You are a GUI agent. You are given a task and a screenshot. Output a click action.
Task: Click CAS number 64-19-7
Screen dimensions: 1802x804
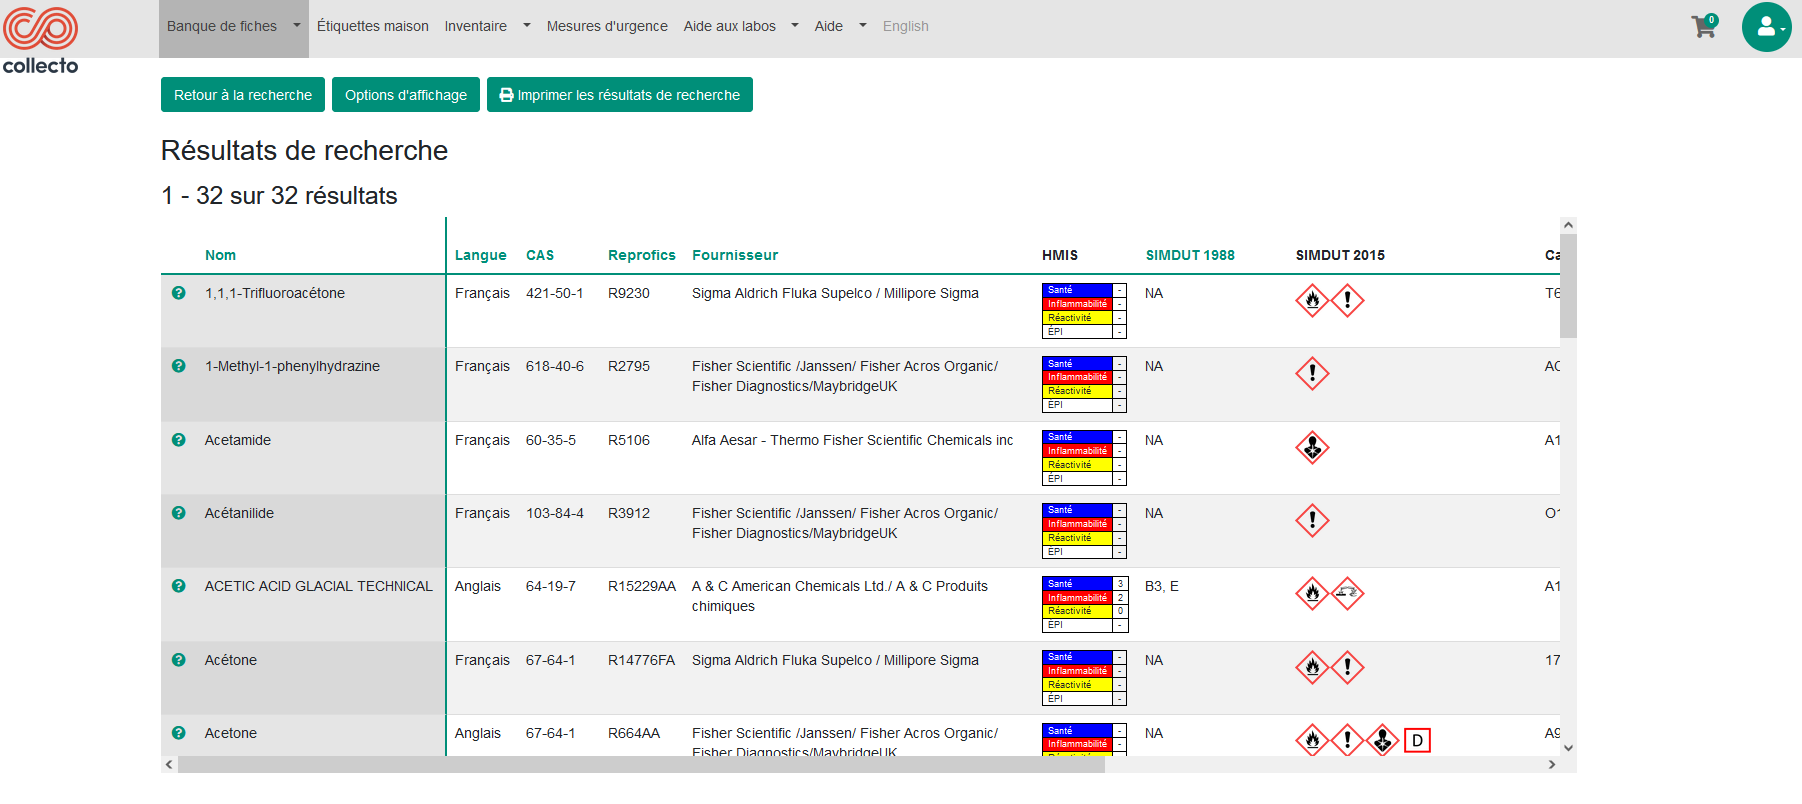pos(551,586)
